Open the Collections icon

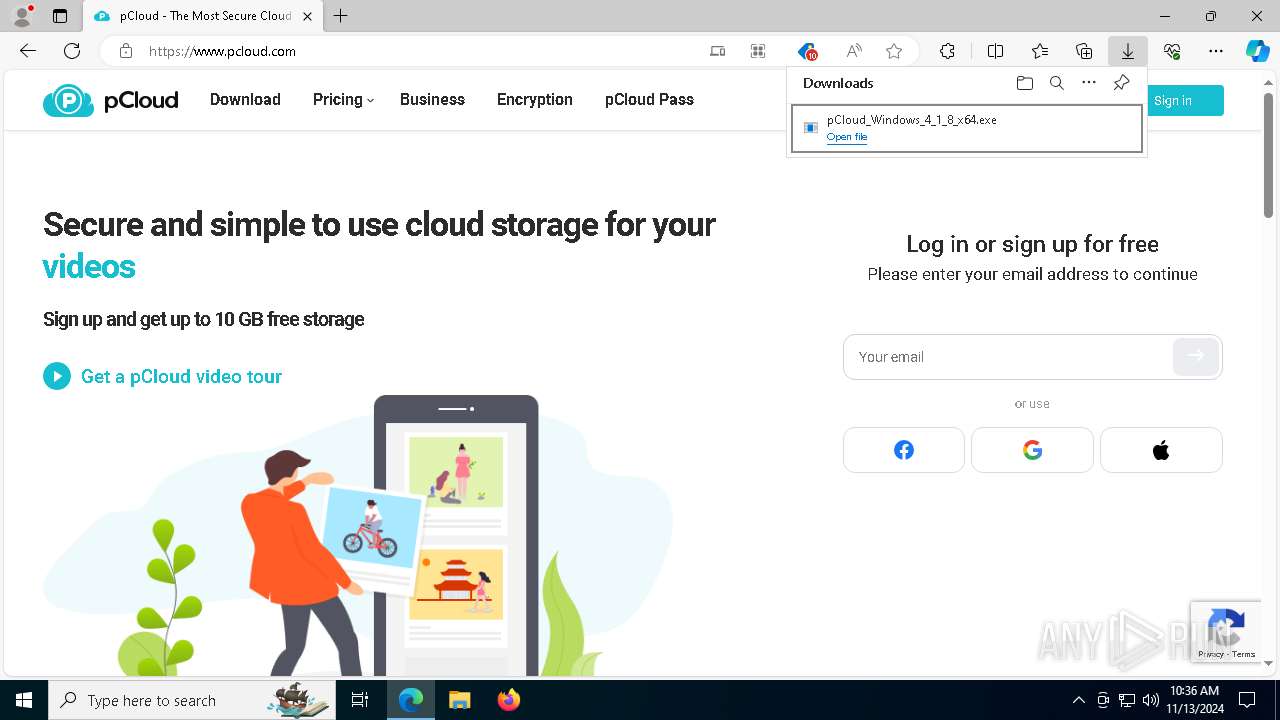[1084, 51]
